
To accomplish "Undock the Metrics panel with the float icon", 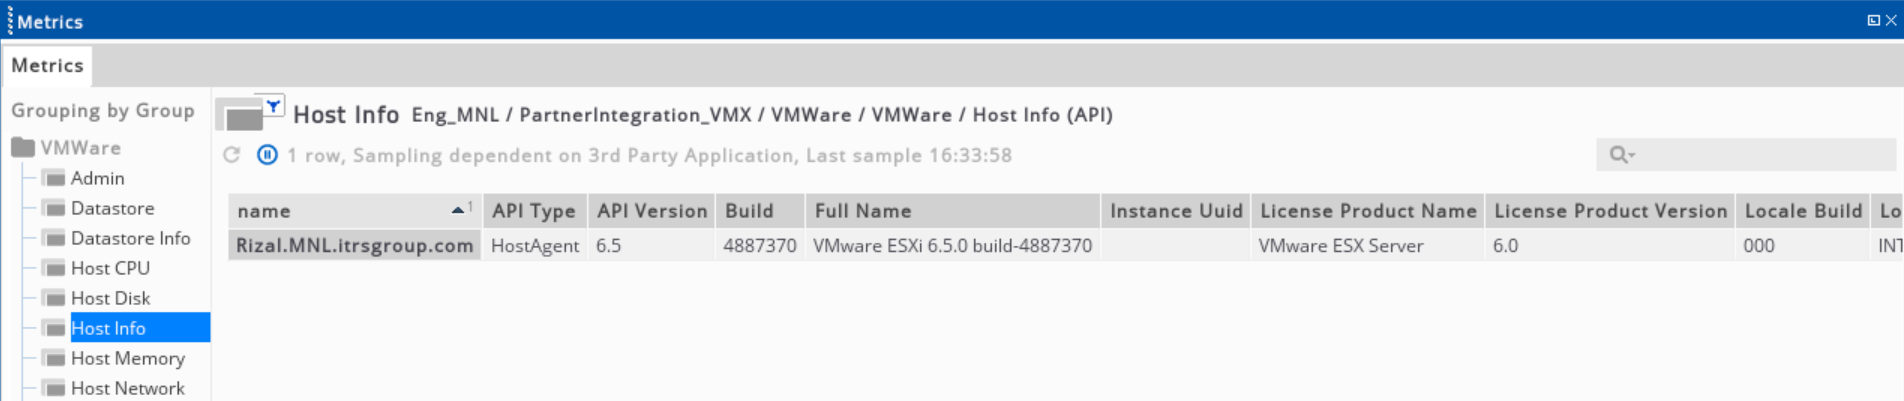I will coord(1873,20).
